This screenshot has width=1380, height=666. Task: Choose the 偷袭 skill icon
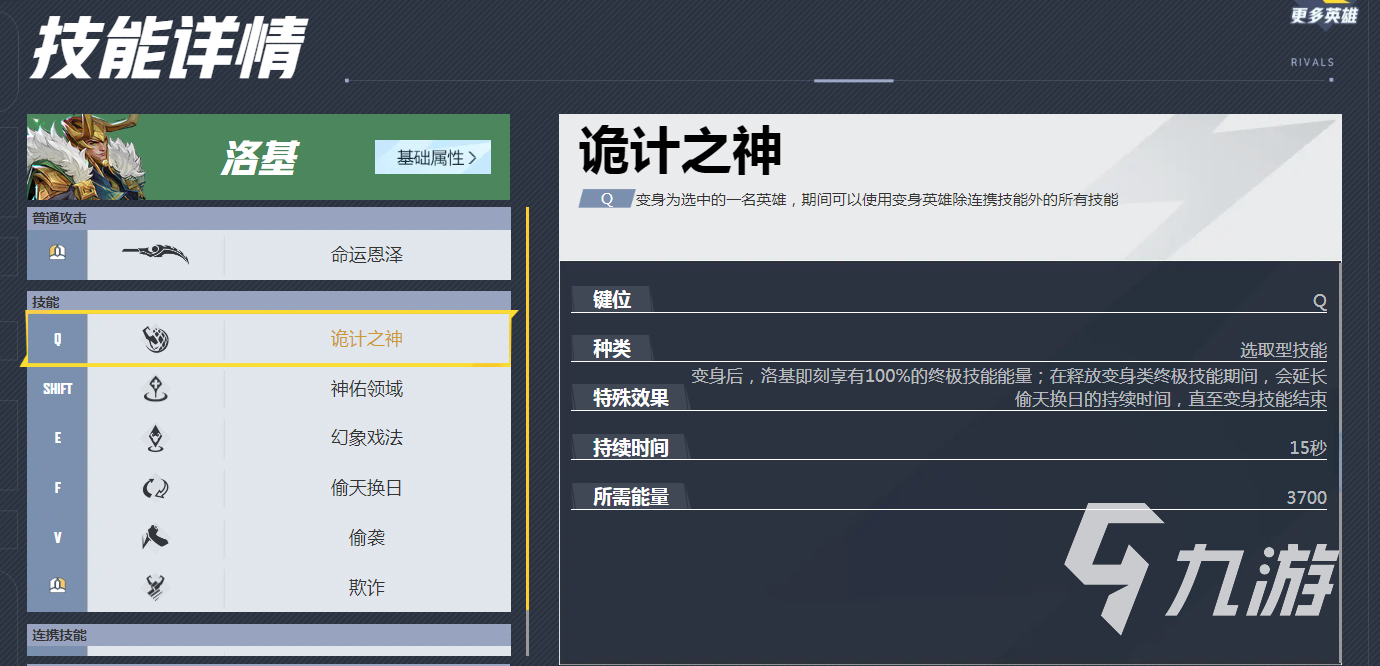[x=155, y=538]
